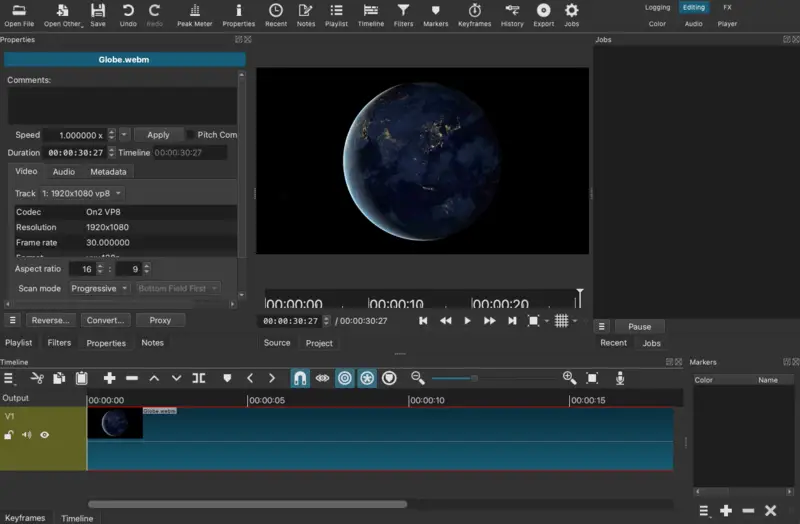
Task: Open the speed presets dropdown arrow
Action: 124,135
